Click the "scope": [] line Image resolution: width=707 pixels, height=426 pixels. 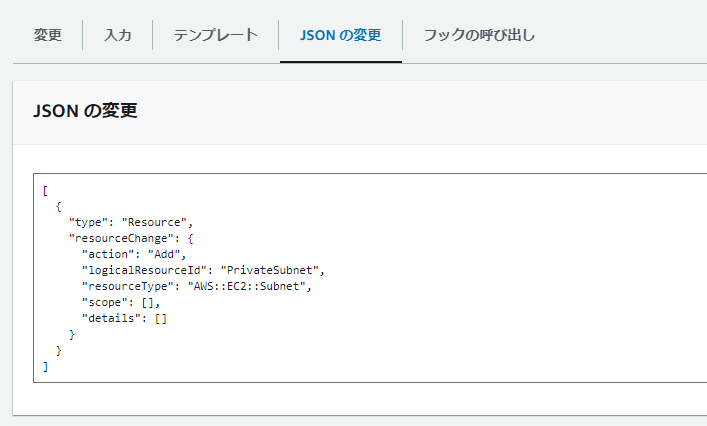coord(121,302)
